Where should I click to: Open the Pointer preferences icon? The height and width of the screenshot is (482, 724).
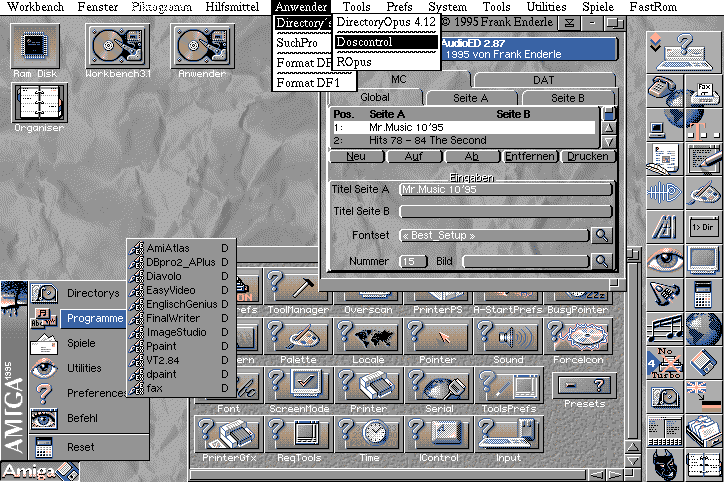click(x=438, y=336)
